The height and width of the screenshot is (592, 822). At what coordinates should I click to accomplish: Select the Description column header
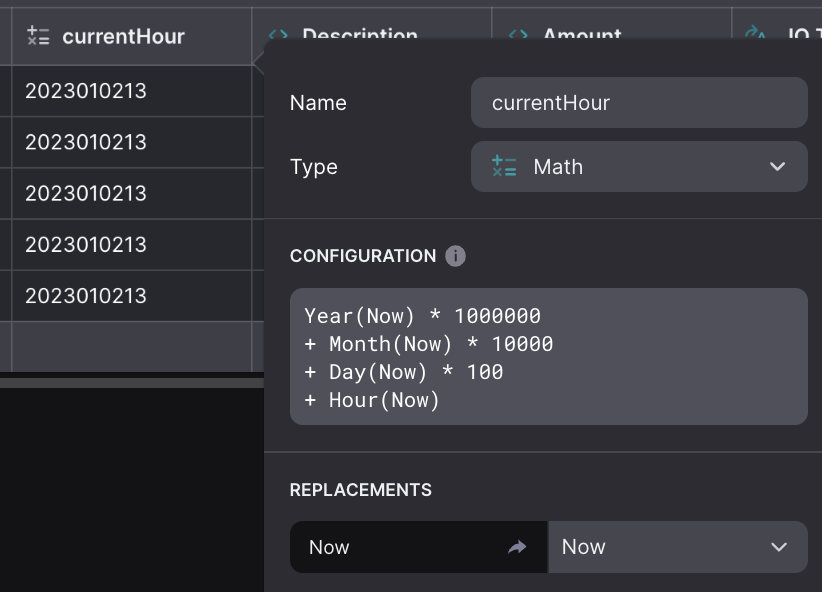coord(372,24)
